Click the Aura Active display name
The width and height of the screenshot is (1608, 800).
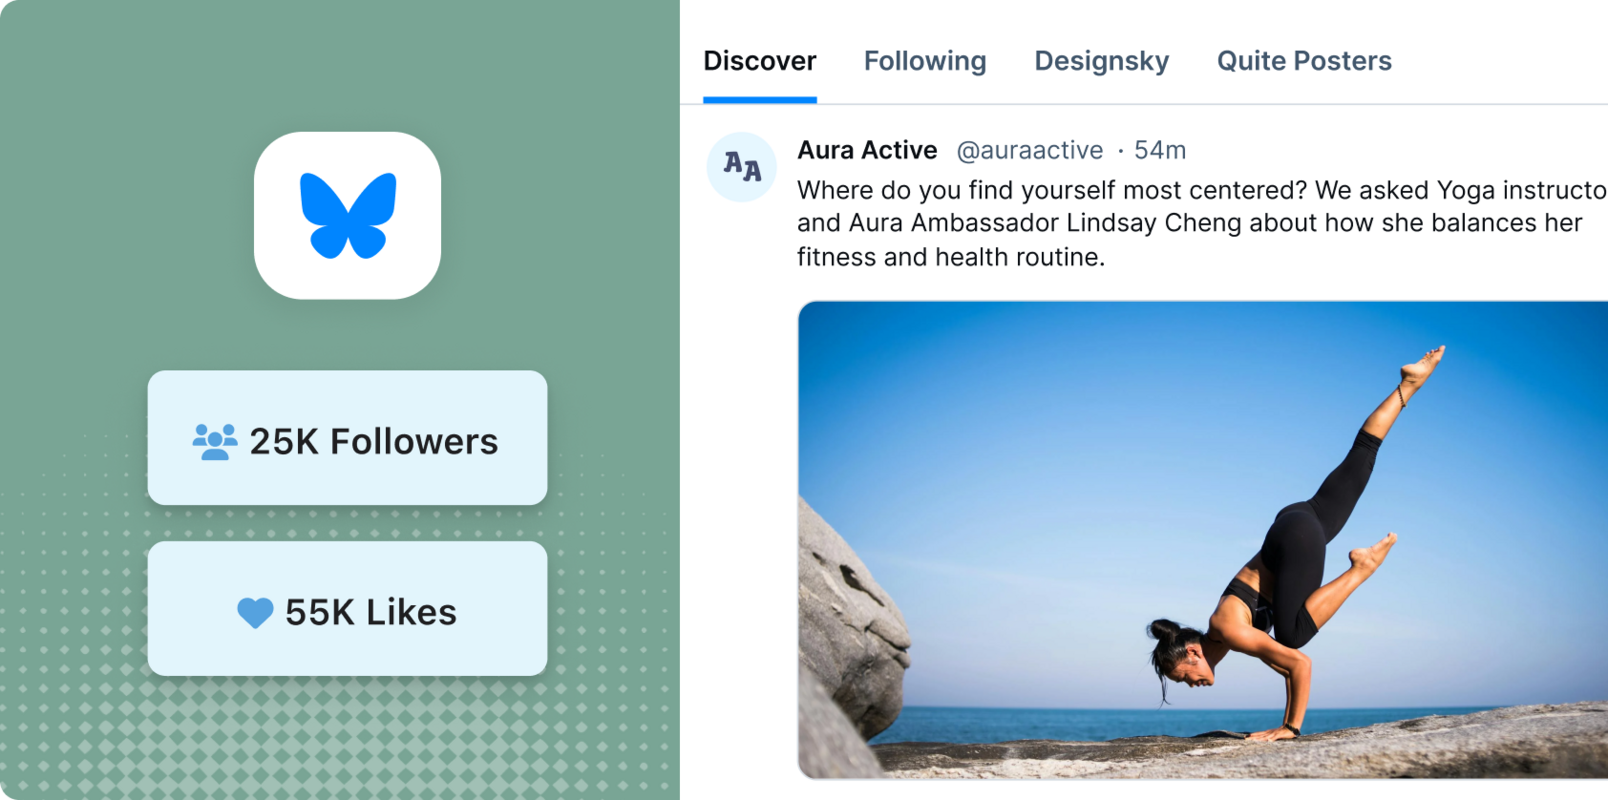pos(866,150)
